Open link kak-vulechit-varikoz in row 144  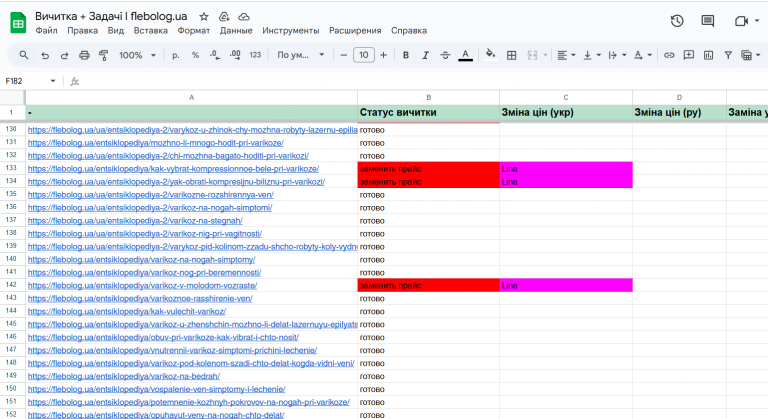tap(127, 312)
